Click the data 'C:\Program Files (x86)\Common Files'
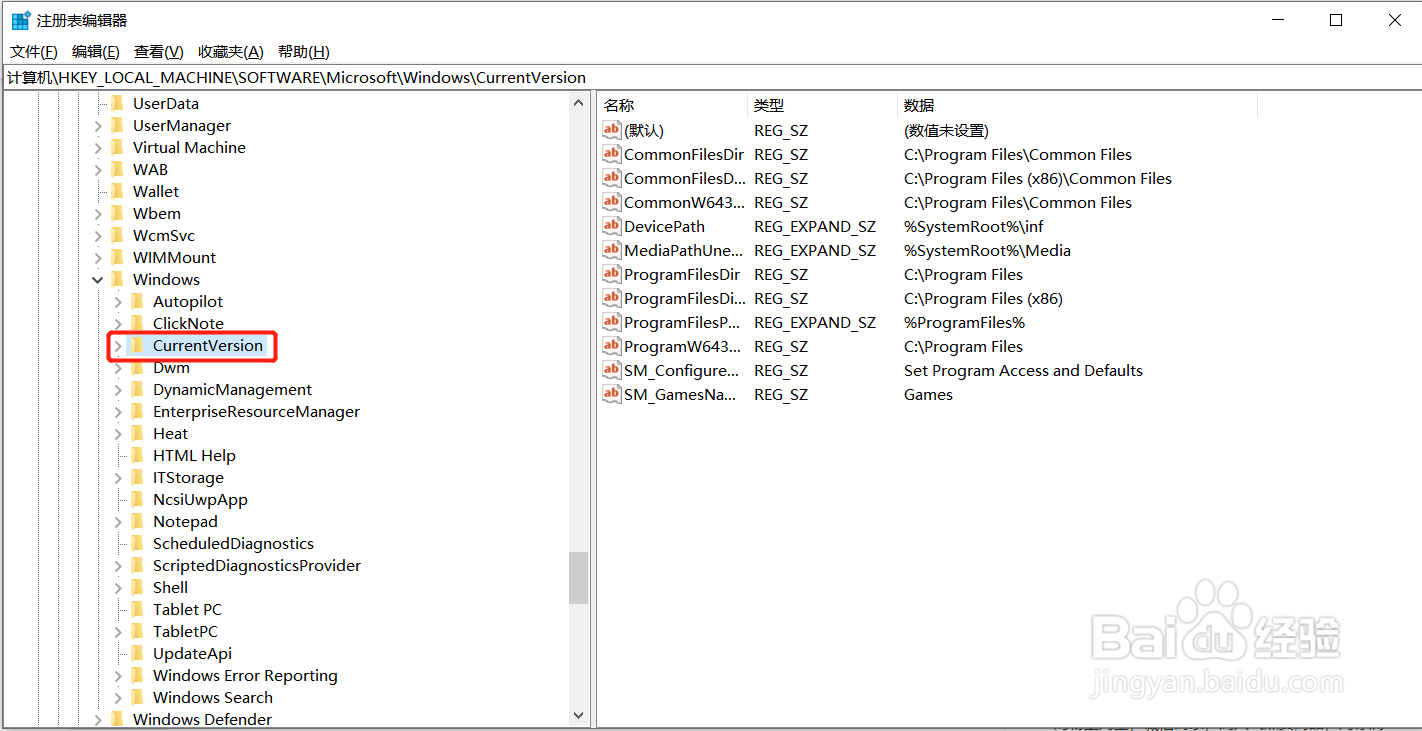This screenshot has height=731, width=1422. (x=1038, y=178)
